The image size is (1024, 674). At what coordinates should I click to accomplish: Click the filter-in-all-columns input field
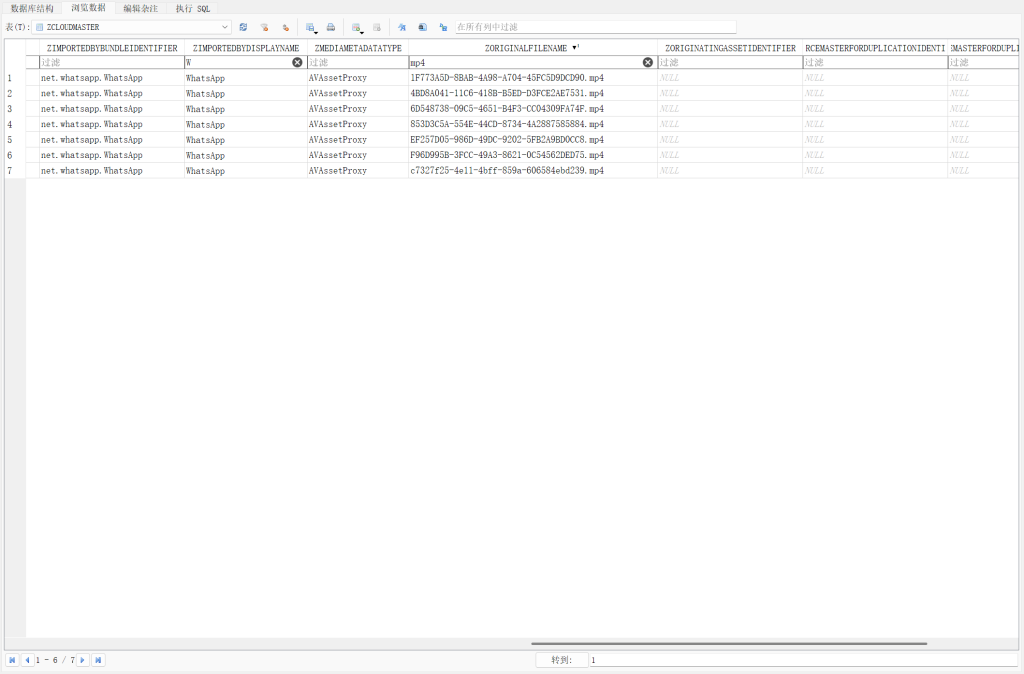pyautogui.click(x=595, y=27)
